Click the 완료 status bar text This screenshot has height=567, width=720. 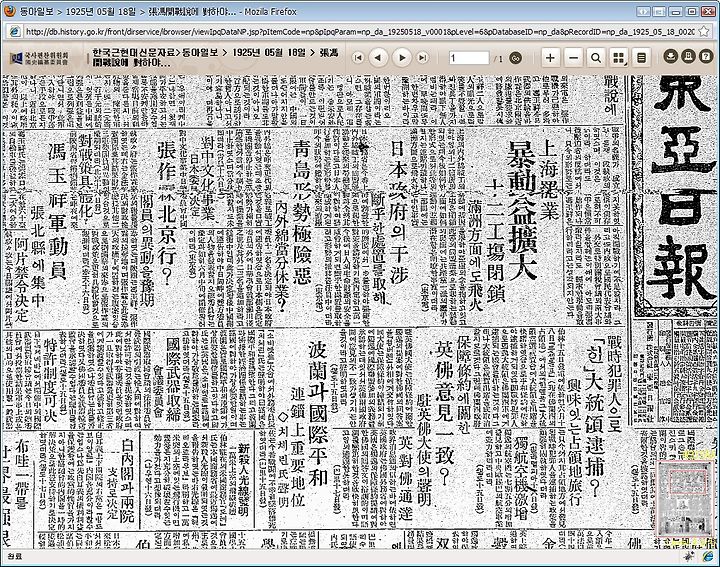click(x=14, y=556)
